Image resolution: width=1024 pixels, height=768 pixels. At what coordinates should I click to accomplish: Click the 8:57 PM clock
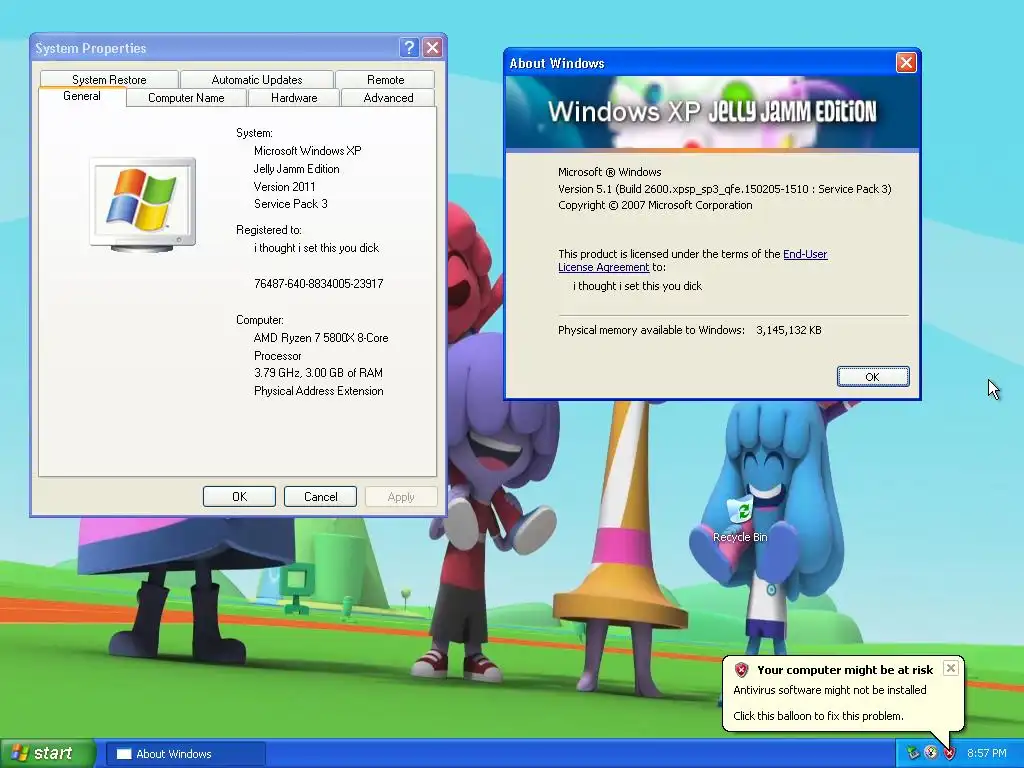(986, 753)
